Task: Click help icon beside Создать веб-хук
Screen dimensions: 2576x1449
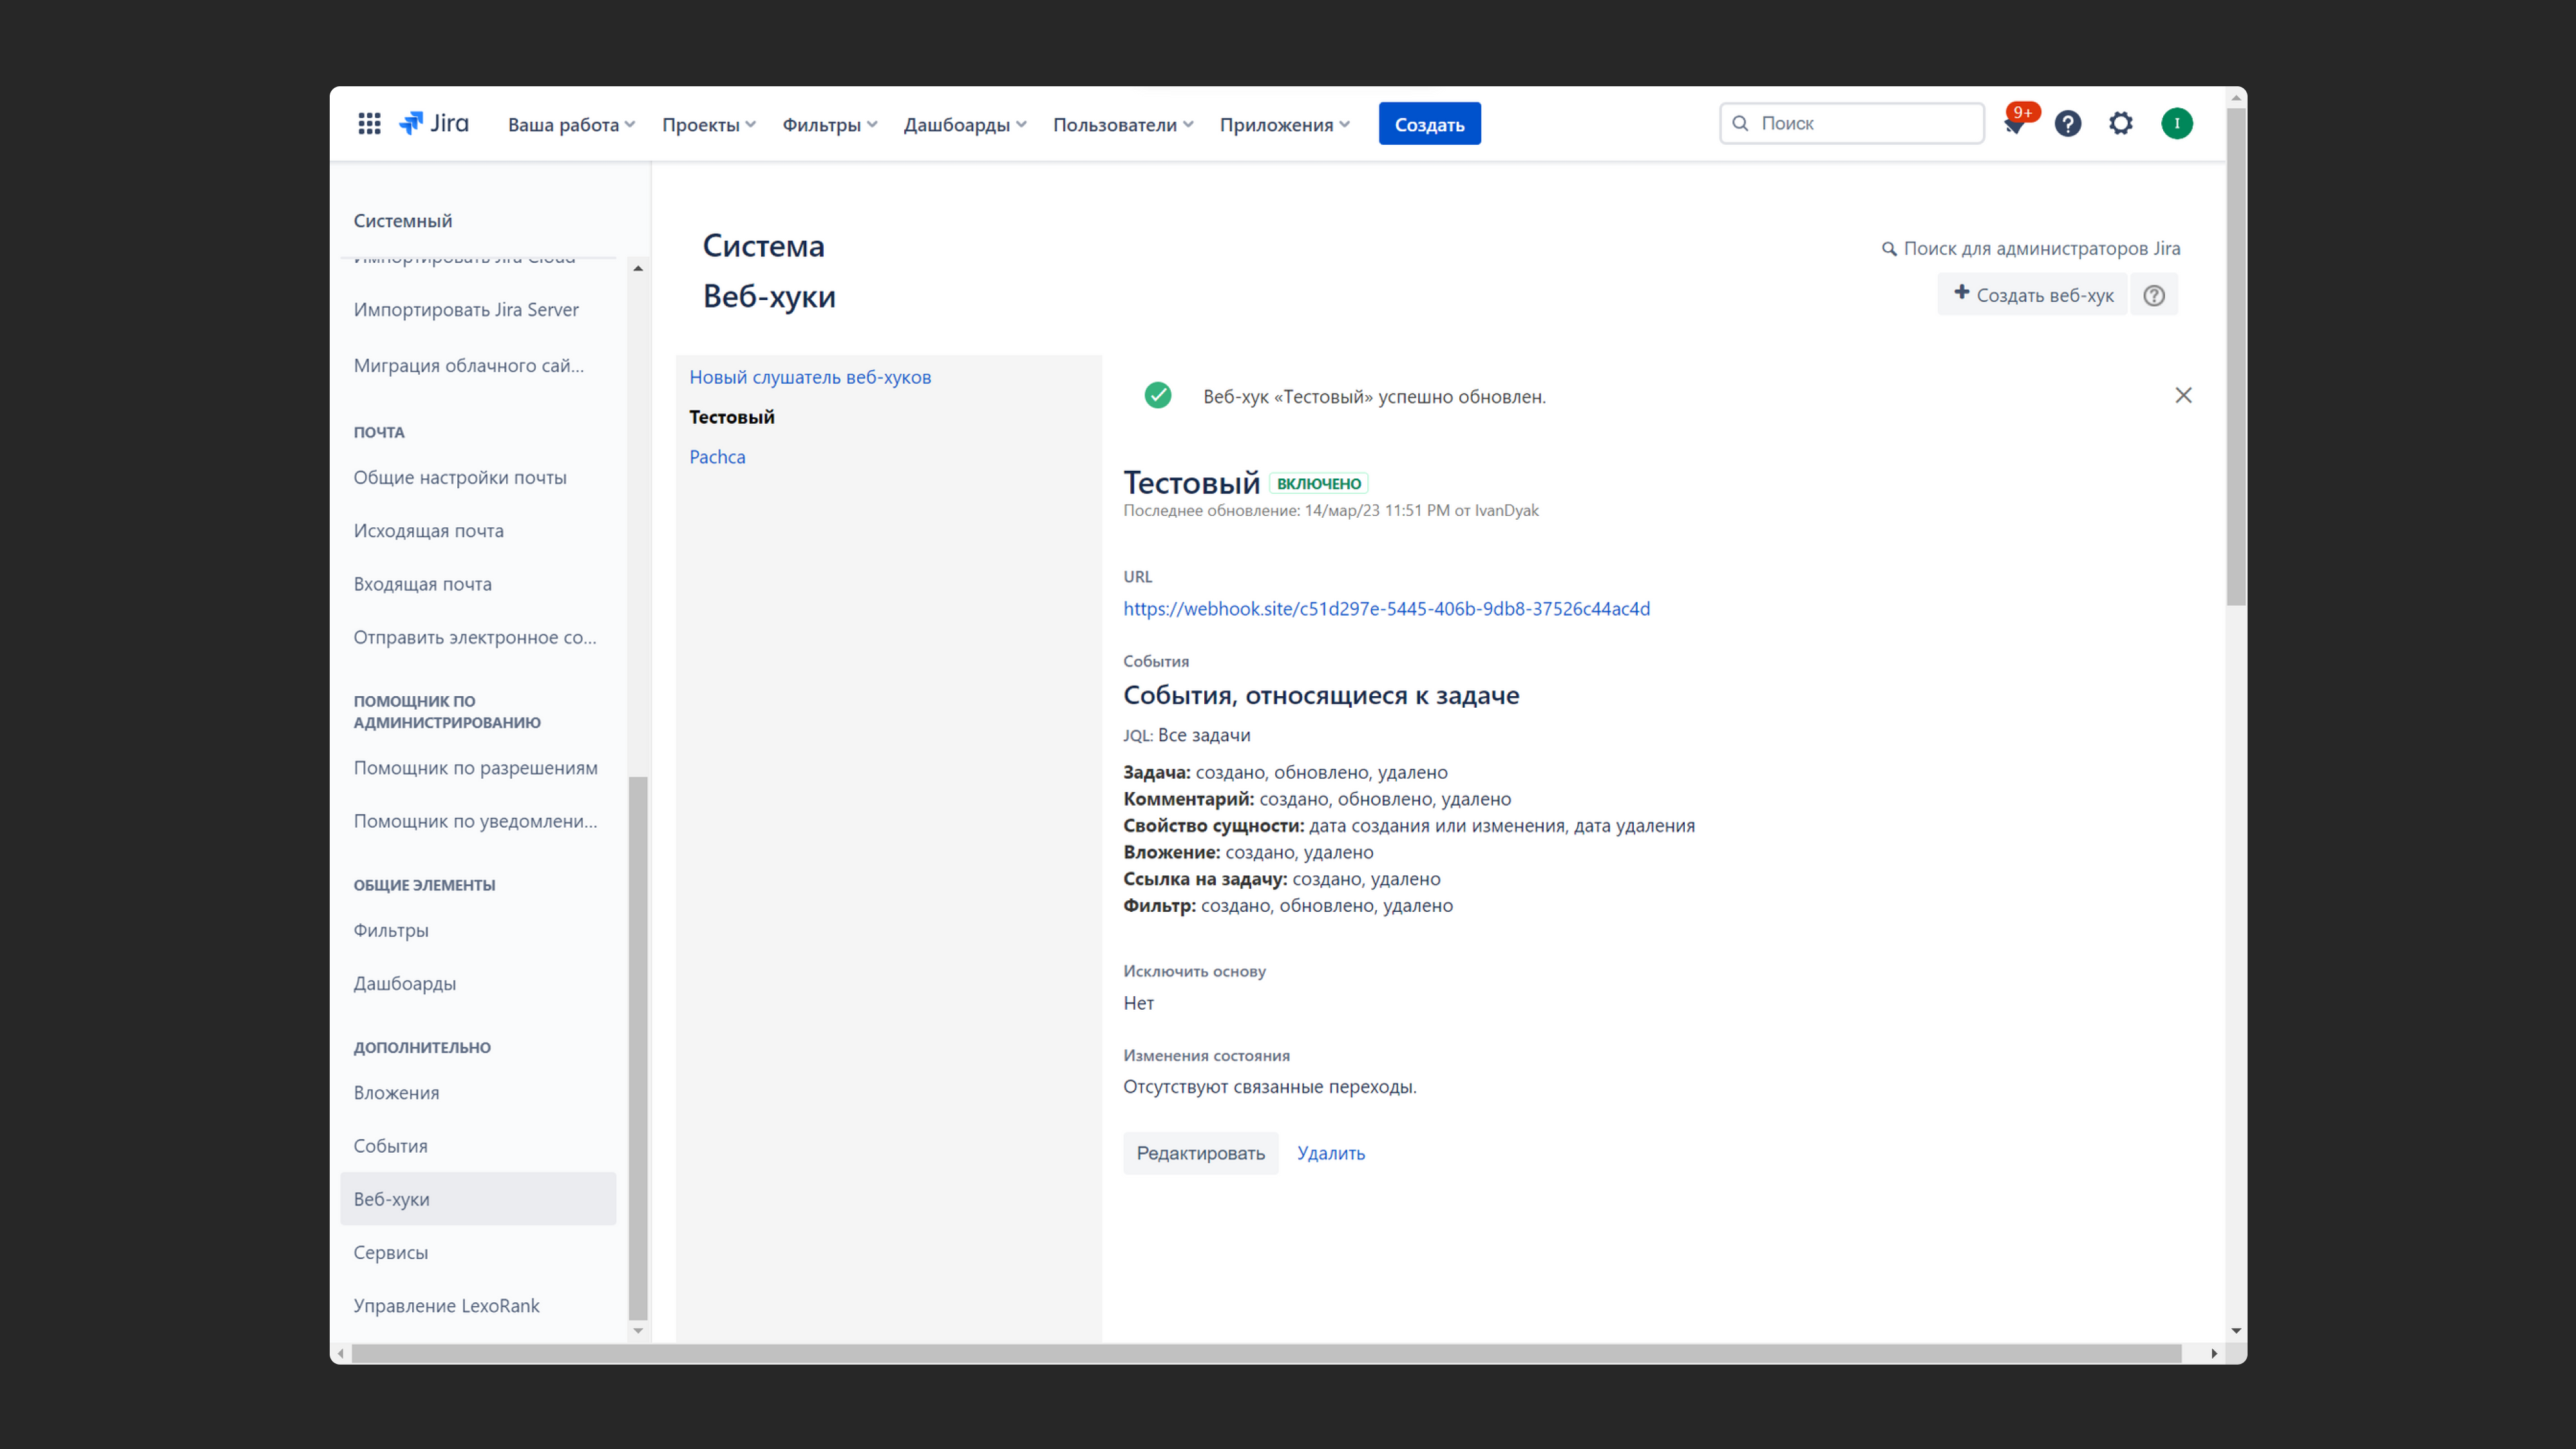Action: coord(2153,295)
